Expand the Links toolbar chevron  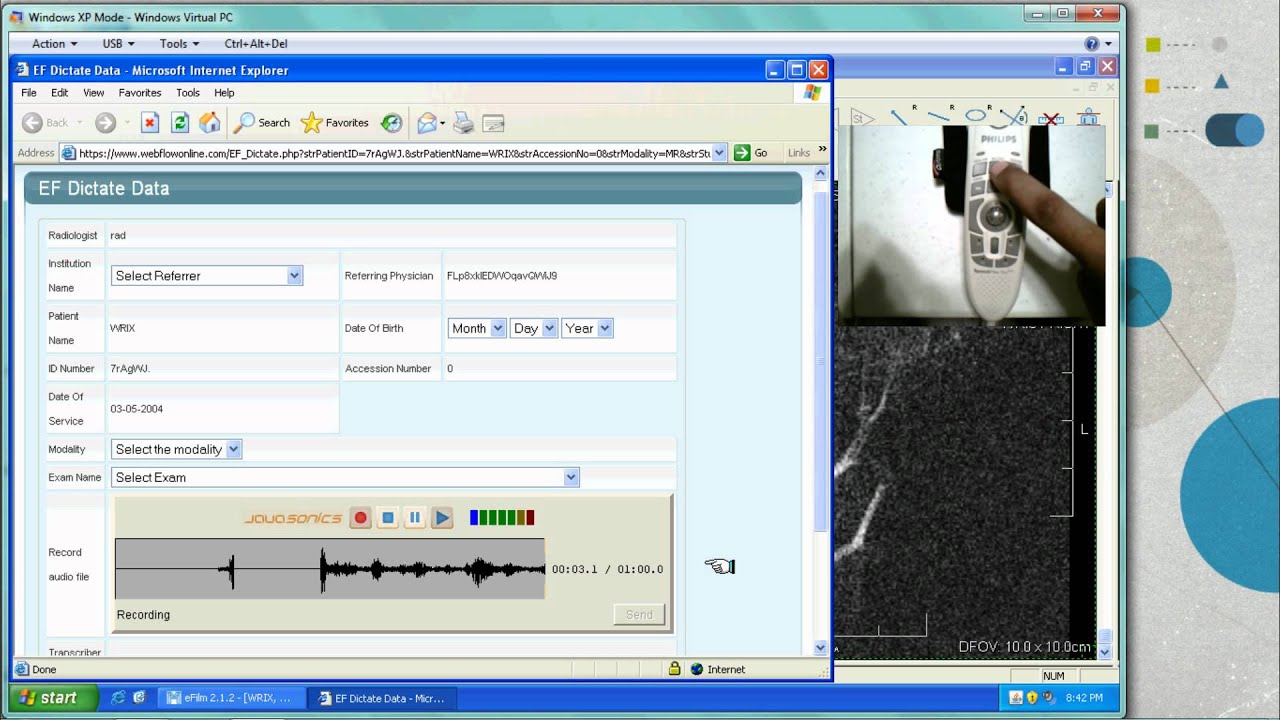click(823, 149)
